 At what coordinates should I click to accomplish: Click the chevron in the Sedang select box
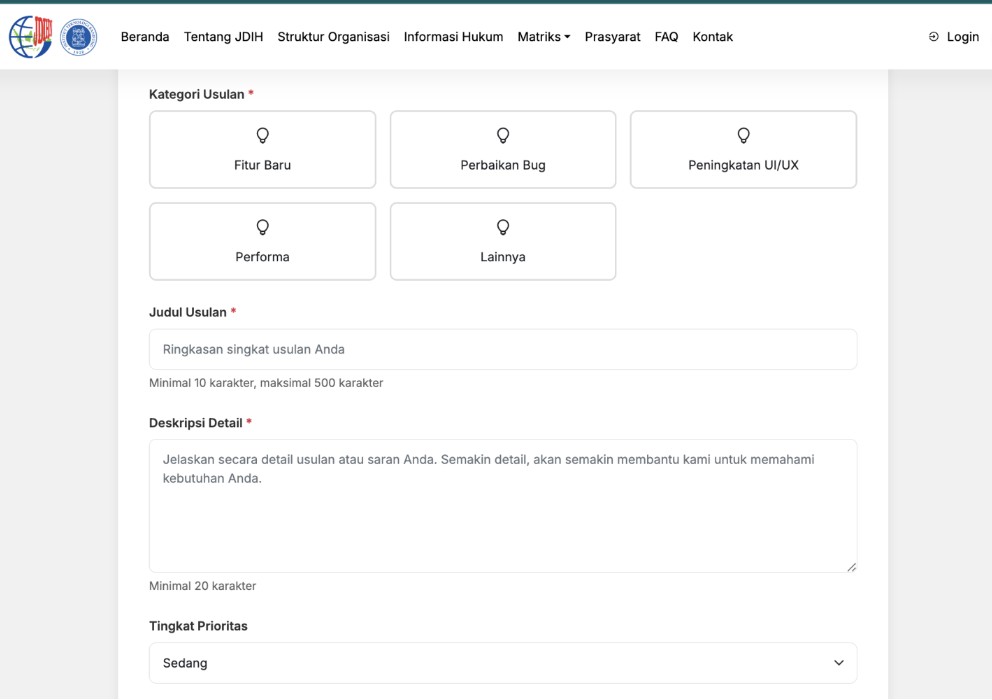pos(838,663)
